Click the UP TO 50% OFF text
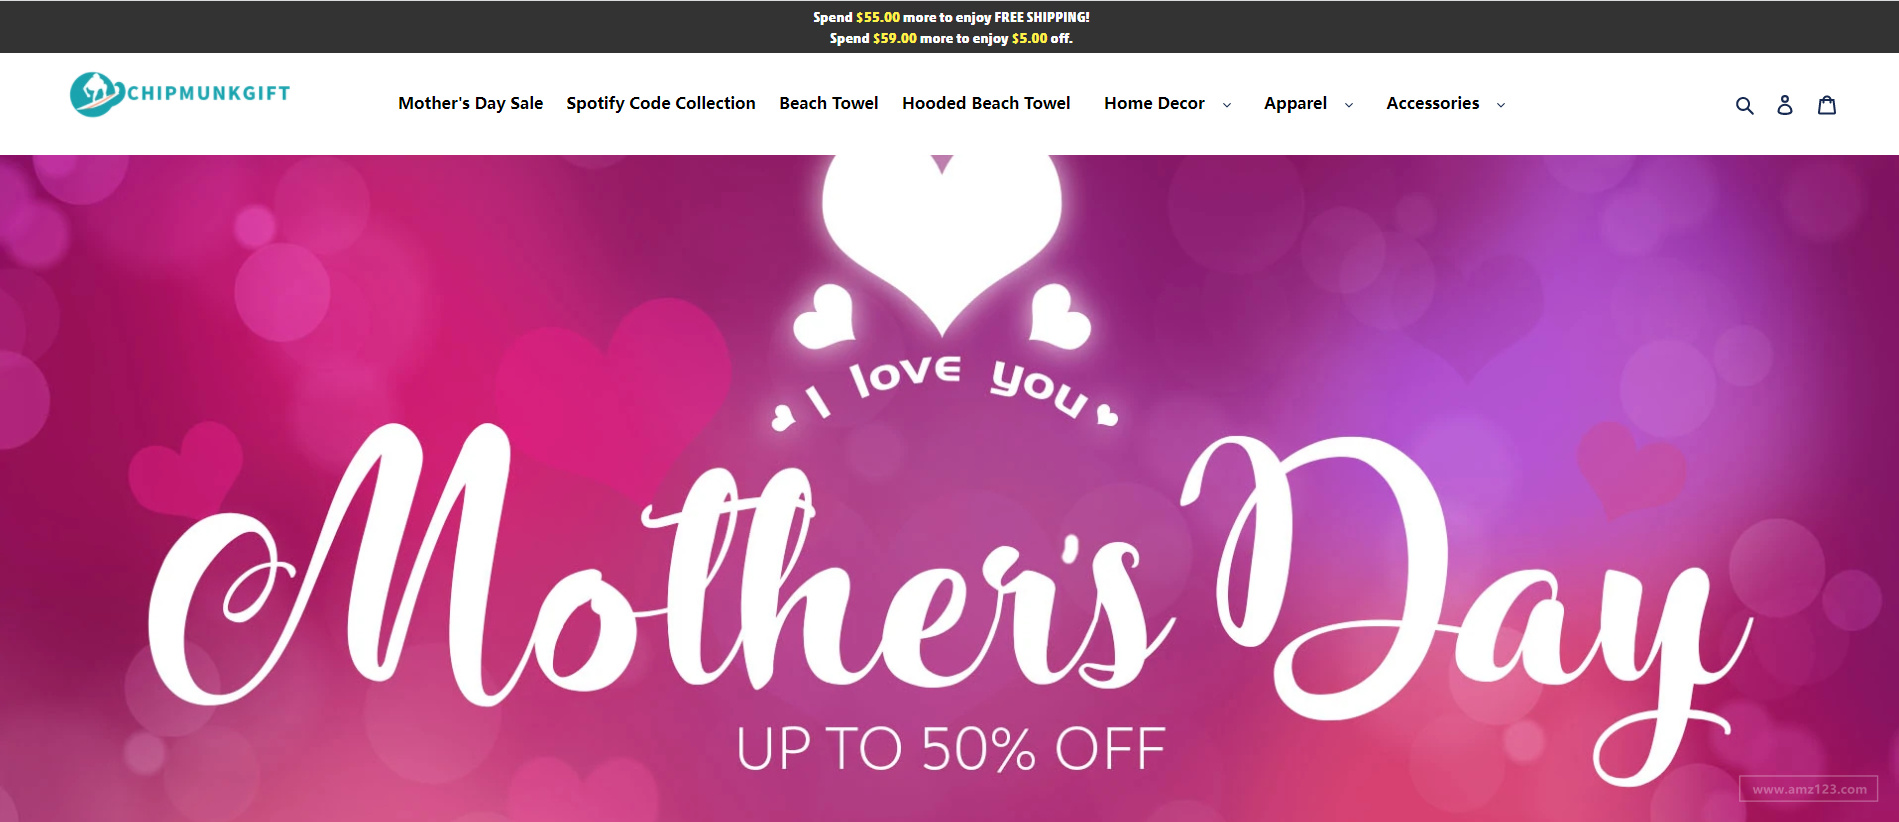This screenshot has width=1899, height=822. pyautogui.click(x=951, y=749)
